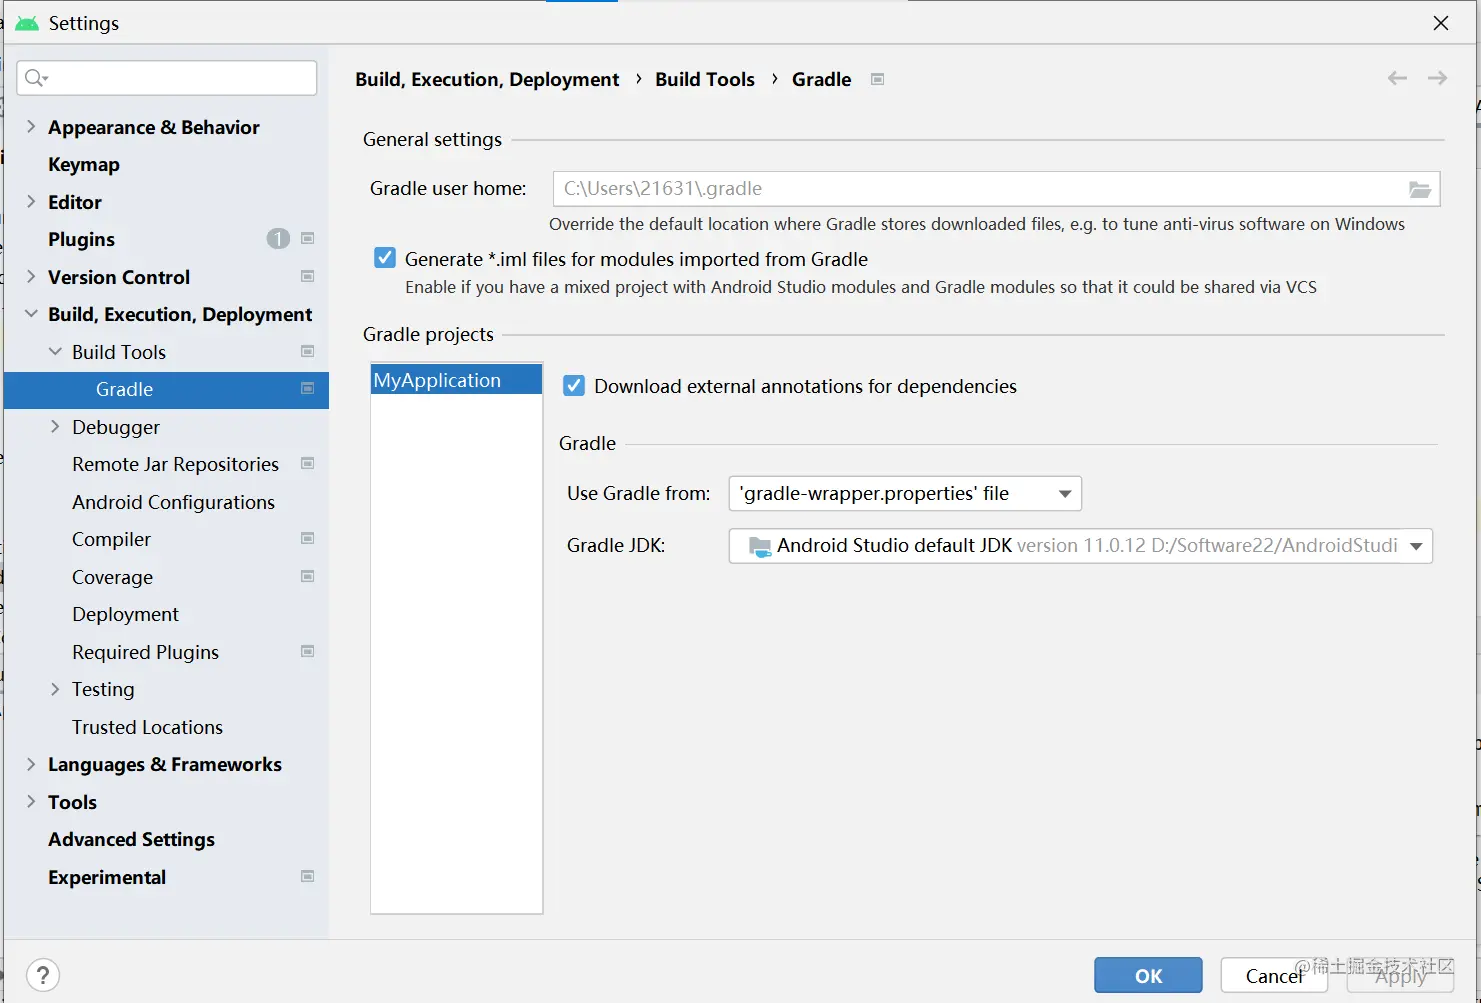
Task: Toggle Download external annotations for dependencies
Action: coord(574,386)
